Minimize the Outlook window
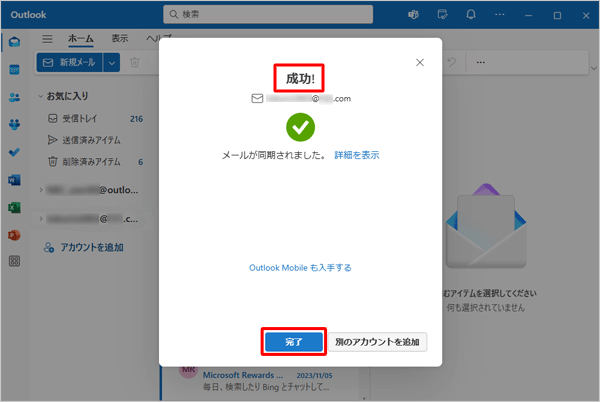The width and height of the screenshot is (600, 402). (528, 15)
